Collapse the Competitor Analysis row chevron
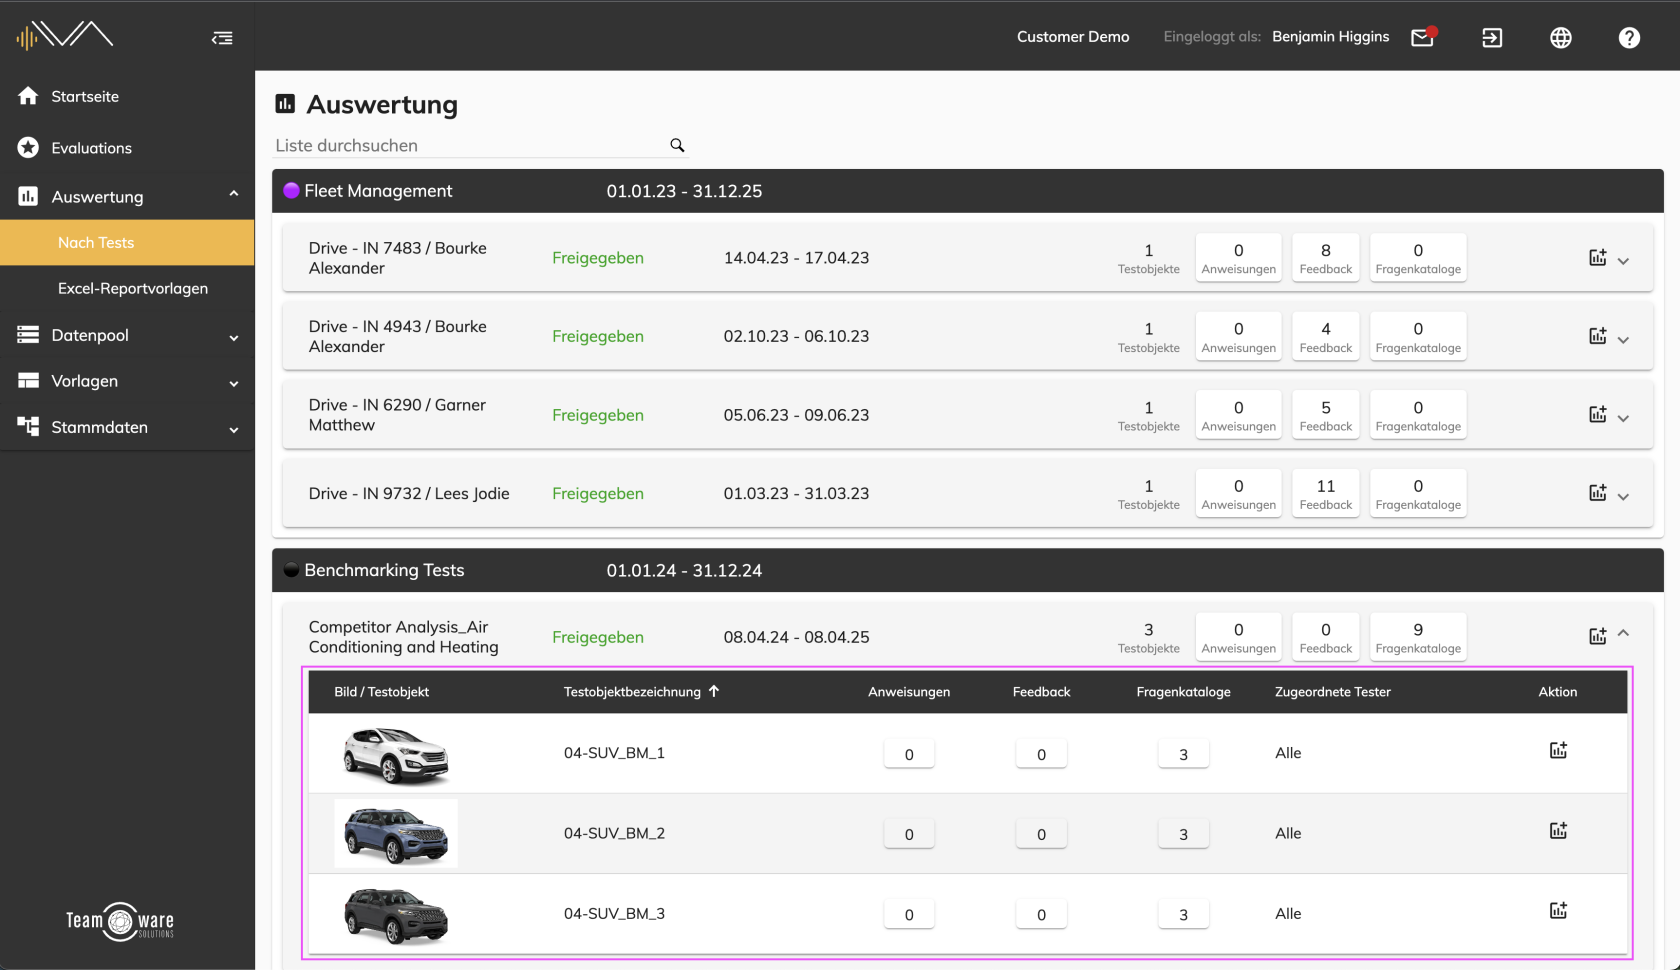Viewport: 1680px width, 970px height. click(x=1623, y=633)
